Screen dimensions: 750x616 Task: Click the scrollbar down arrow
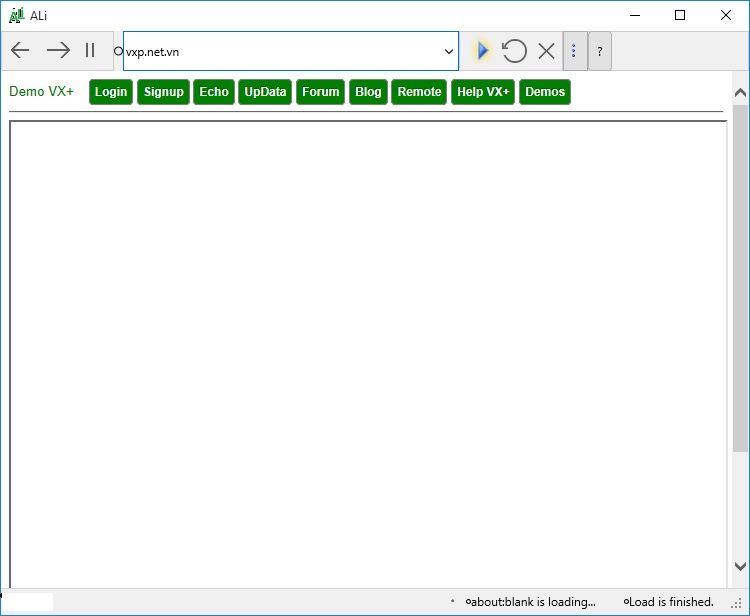click(x=740, y=566)
